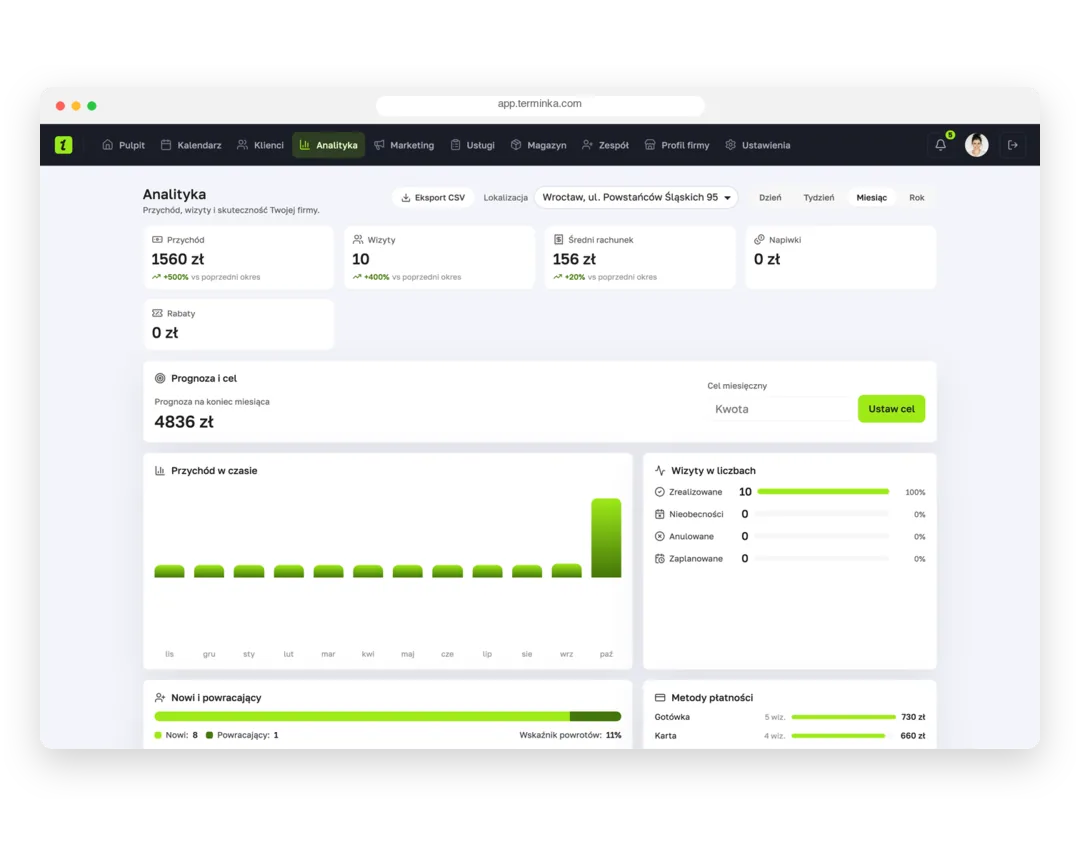Go to Pulpit dashboard
This screenshot has height=865, width=1080.
[x=123, y=145]
